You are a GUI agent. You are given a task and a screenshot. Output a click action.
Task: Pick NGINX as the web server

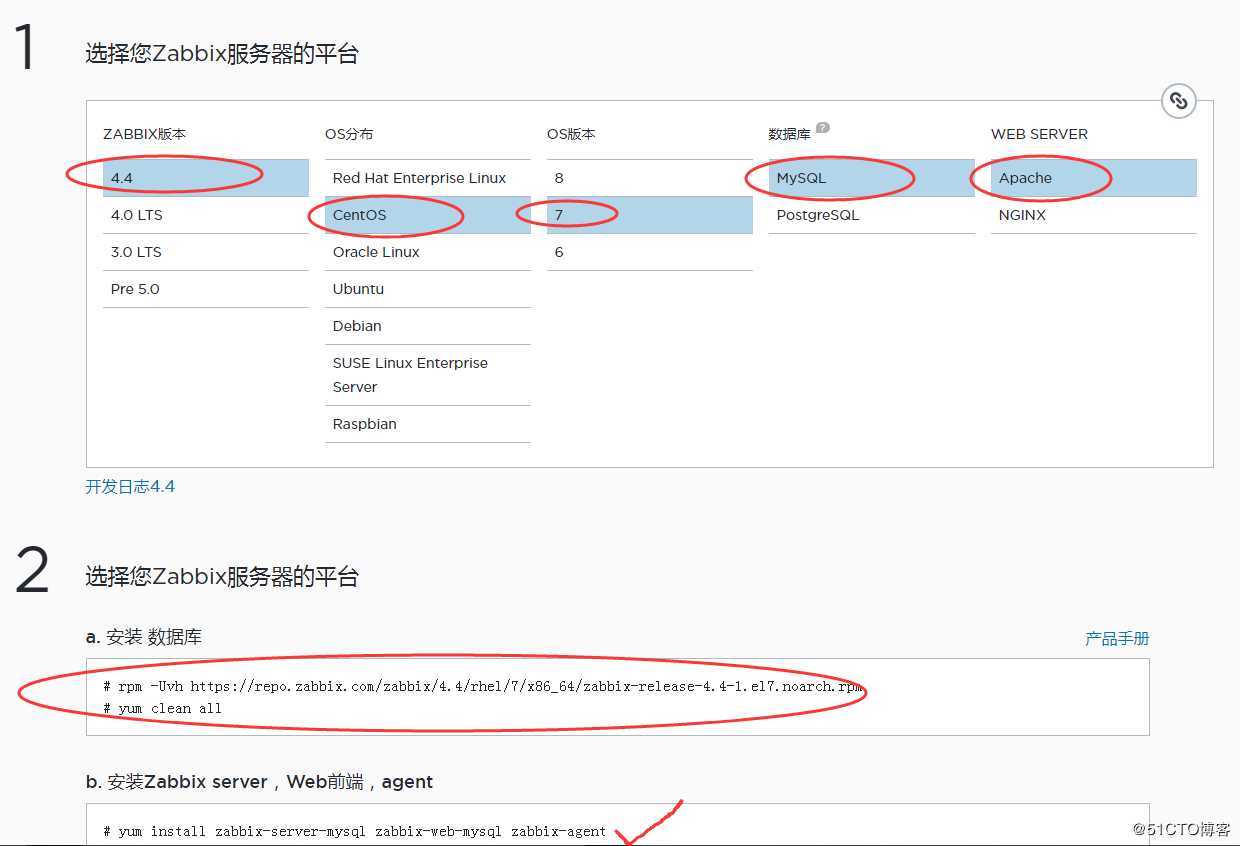tap(1094, 215)
